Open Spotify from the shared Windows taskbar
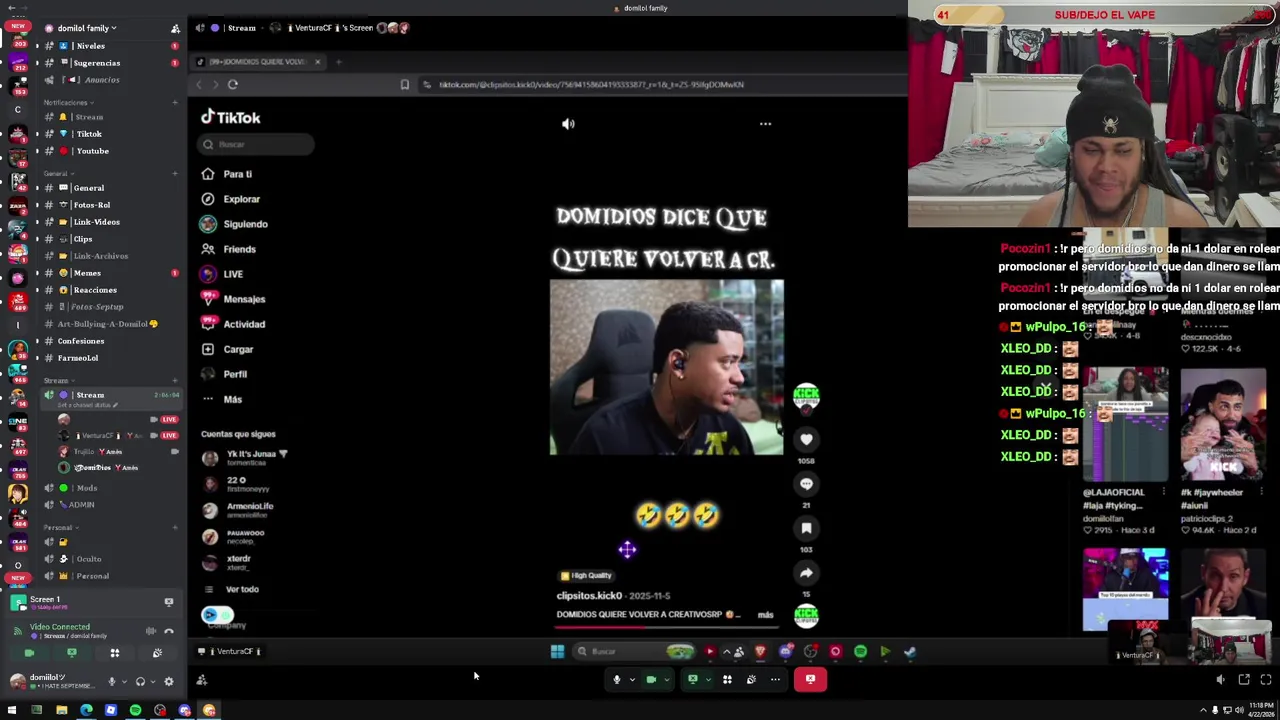The width and height of the screenshot is (1280, 720). 860,652
